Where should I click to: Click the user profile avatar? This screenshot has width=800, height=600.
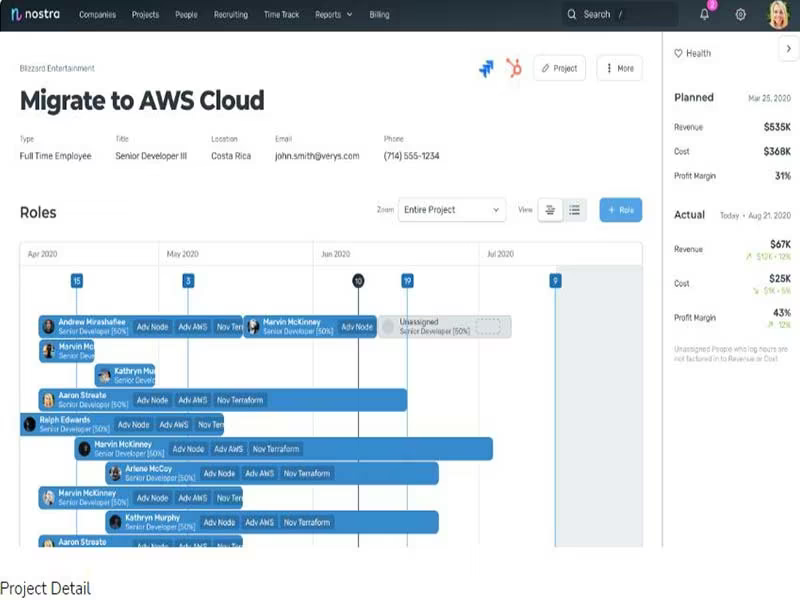(x=779, y=15)
